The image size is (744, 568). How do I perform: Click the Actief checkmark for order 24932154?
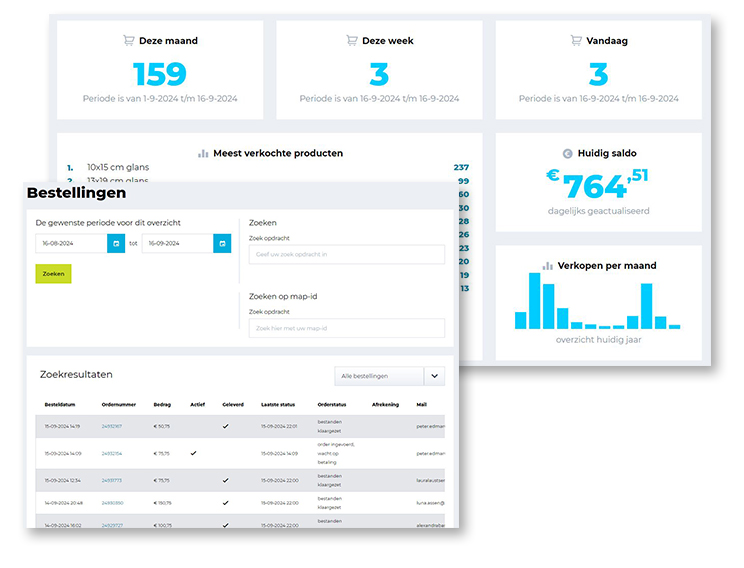pyautogui.click(x=193, y=453)
